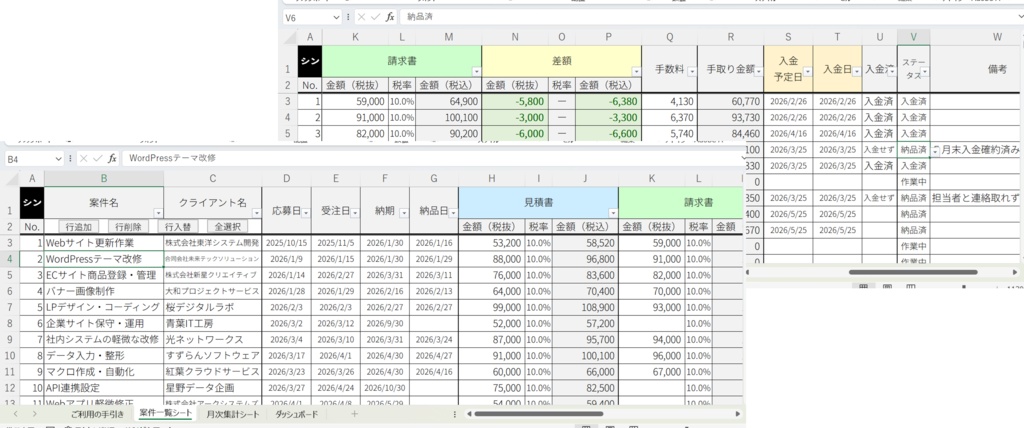Select row 7 header in front window
This screenshot has height=428, width=1024.
(10, 306)
